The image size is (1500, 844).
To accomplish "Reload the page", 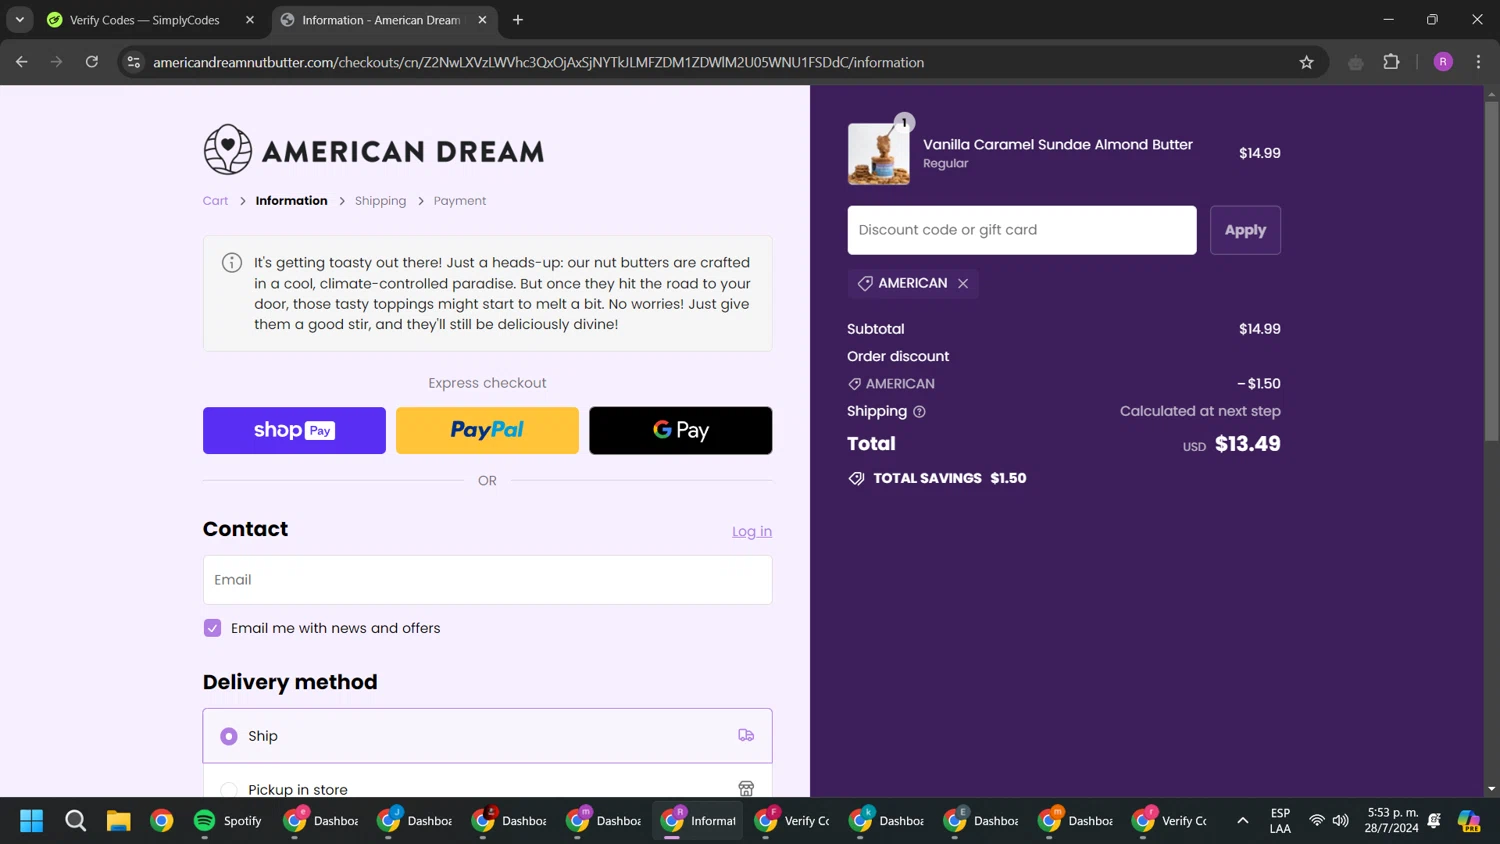I will click(x=92, y=62).
